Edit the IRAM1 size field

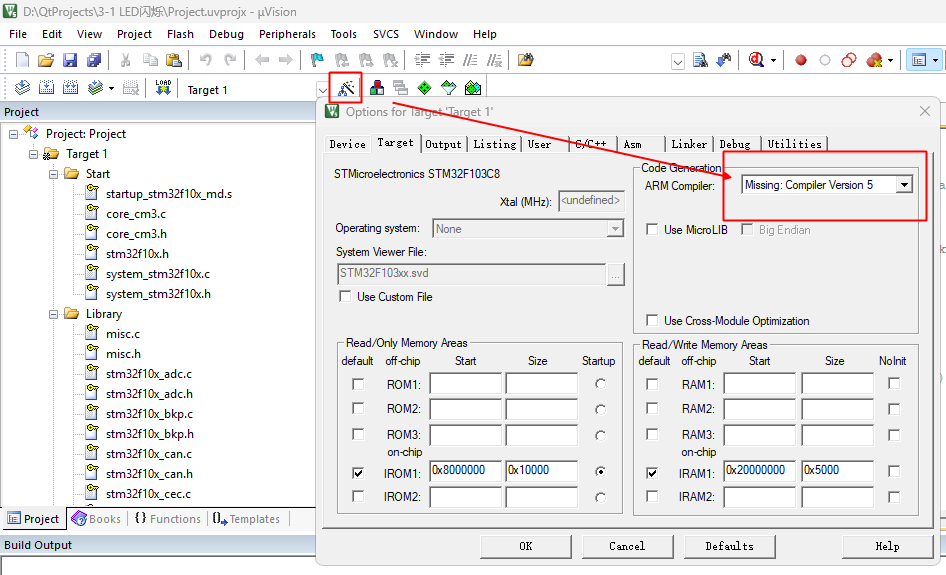837,471
